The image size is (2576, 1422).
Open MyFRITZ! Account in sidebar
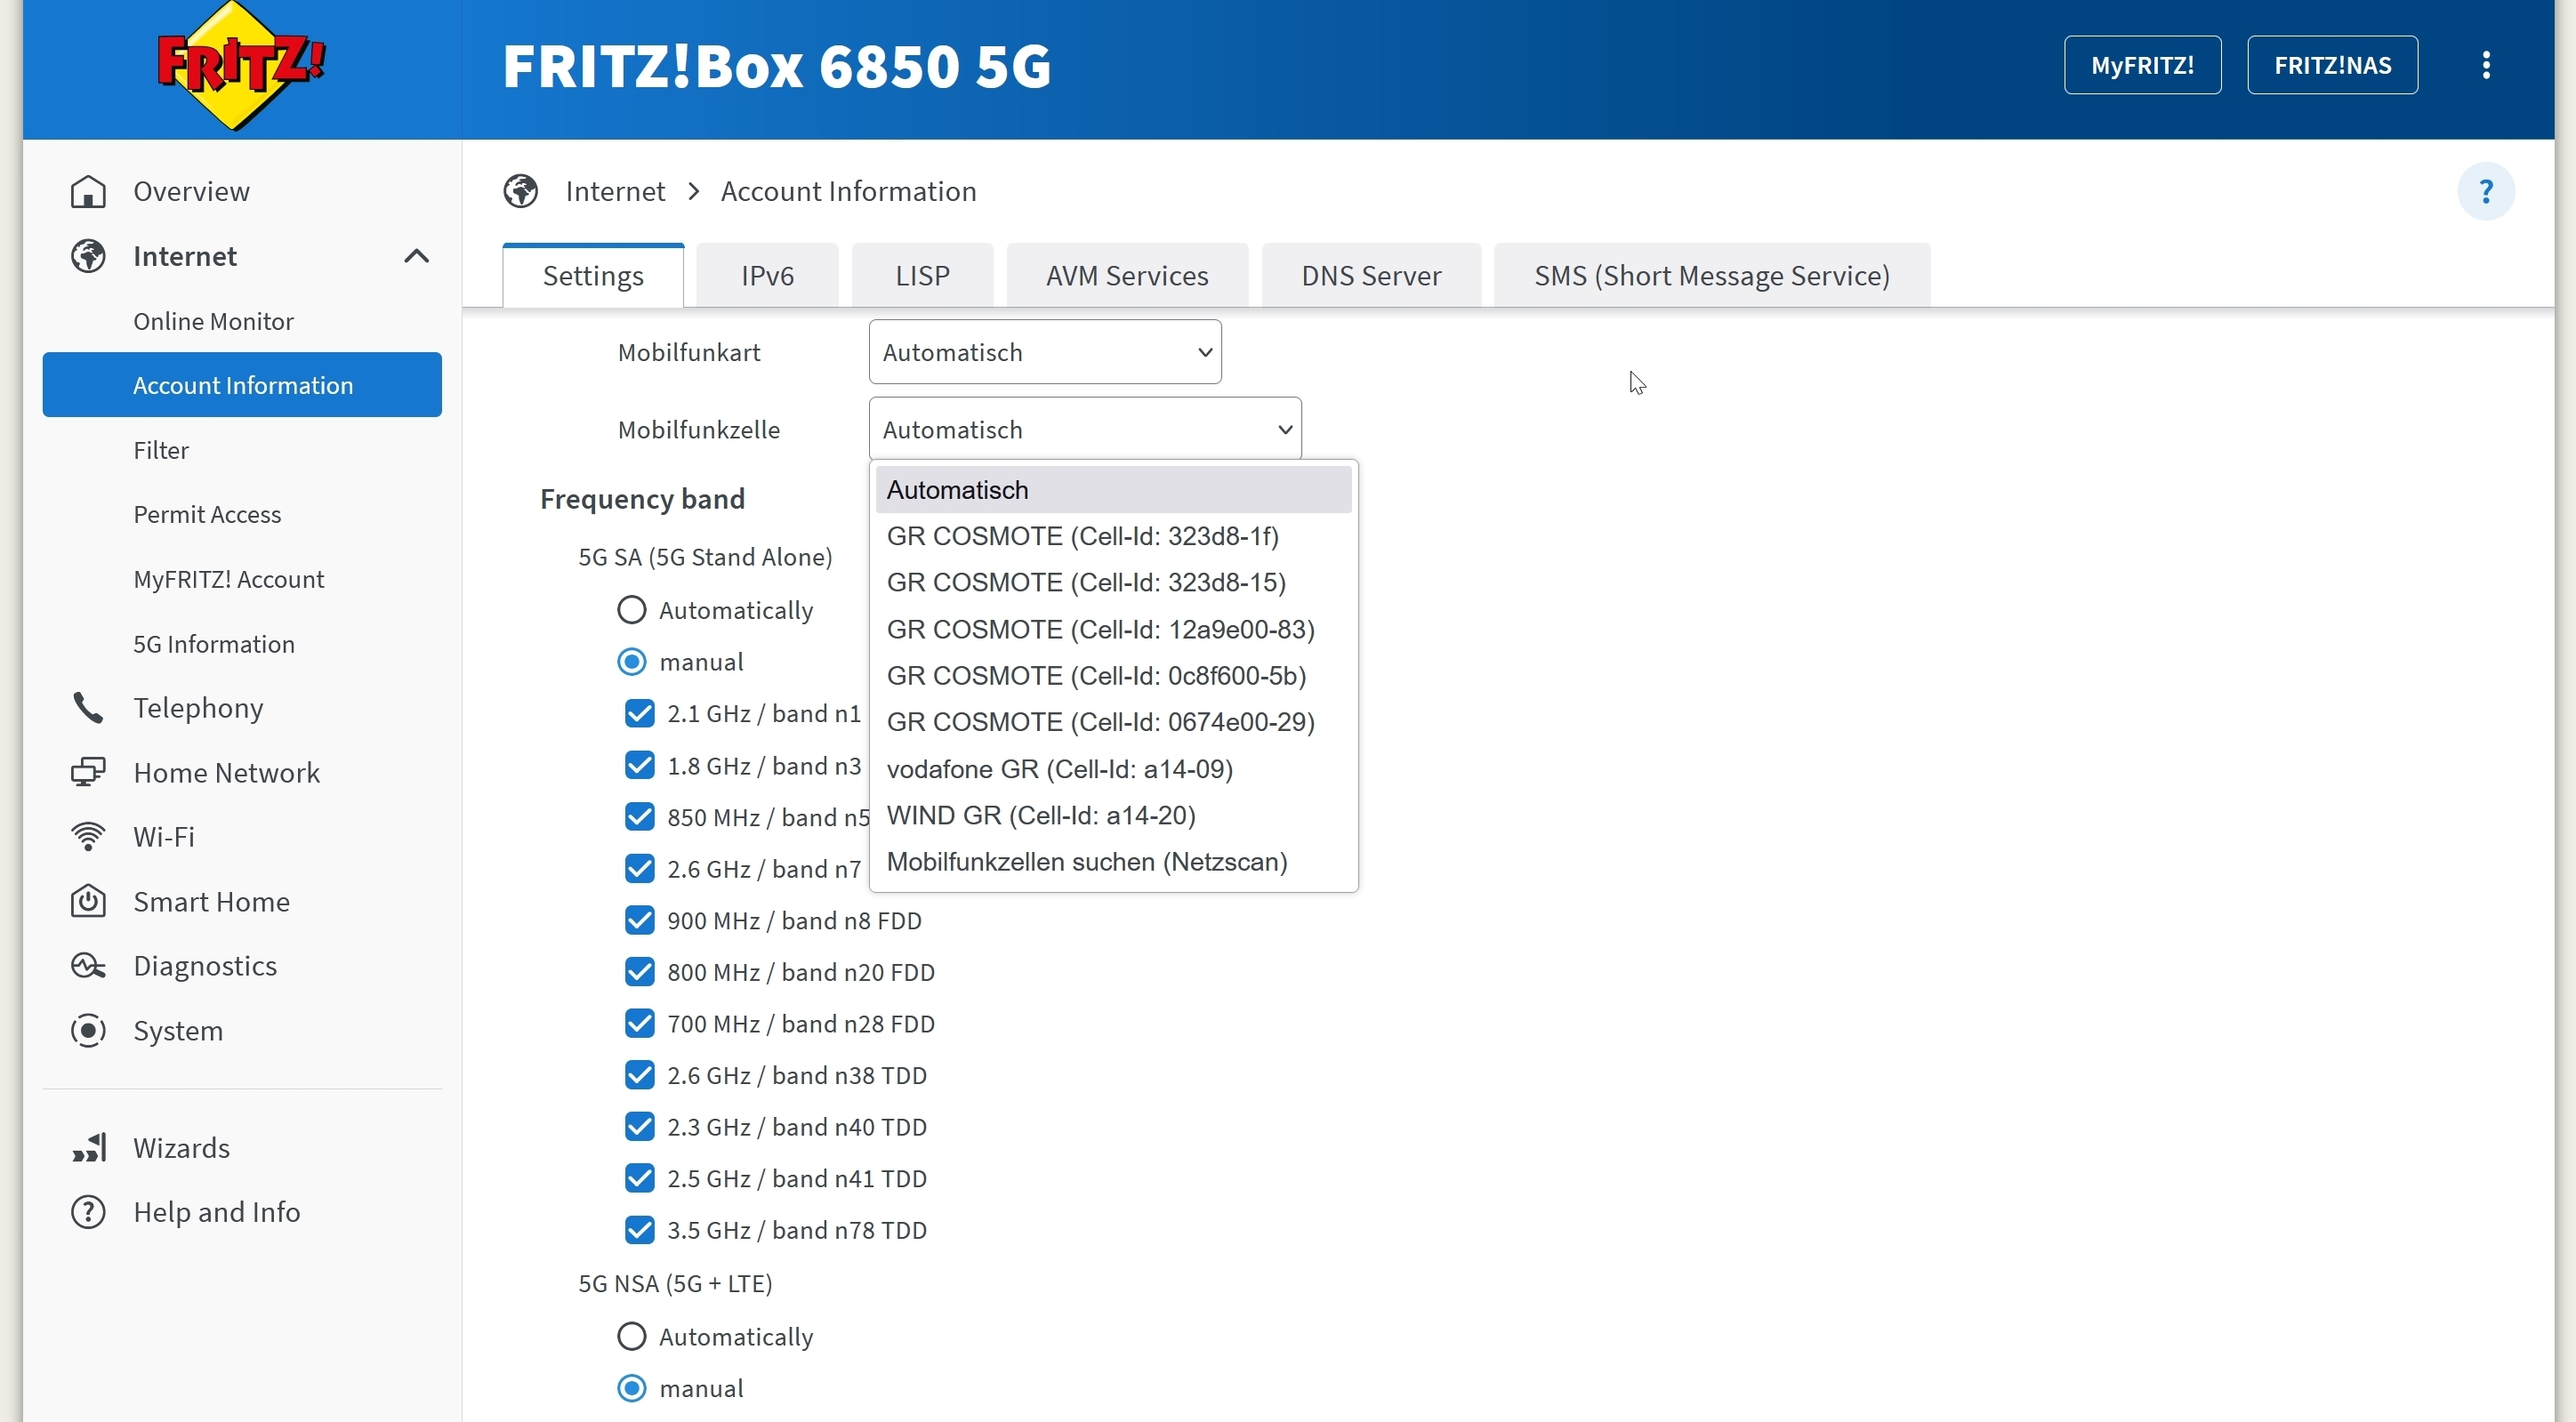coord(242,579)
